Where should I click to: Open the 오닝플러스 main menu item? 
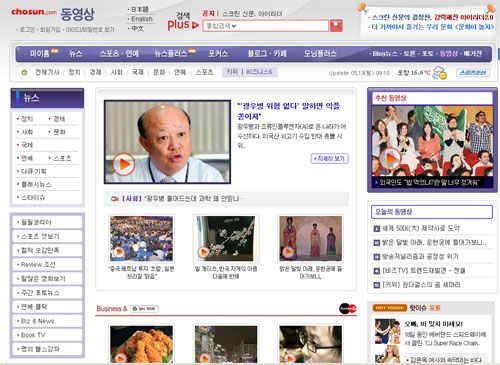320,54
